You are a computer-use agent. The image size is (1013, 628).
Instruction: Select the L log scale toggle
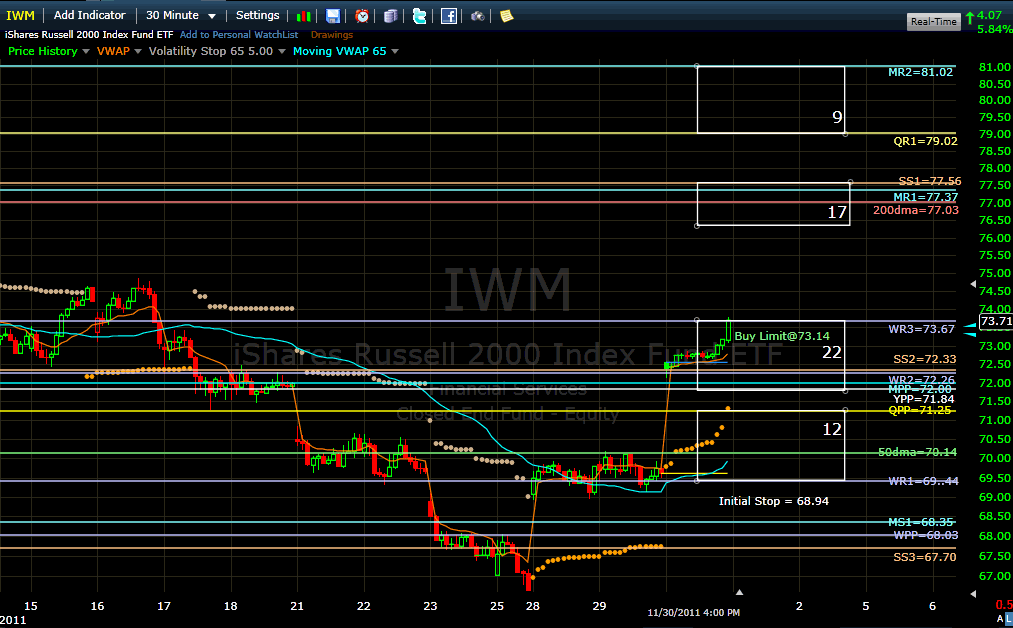tap(1008, 619)
